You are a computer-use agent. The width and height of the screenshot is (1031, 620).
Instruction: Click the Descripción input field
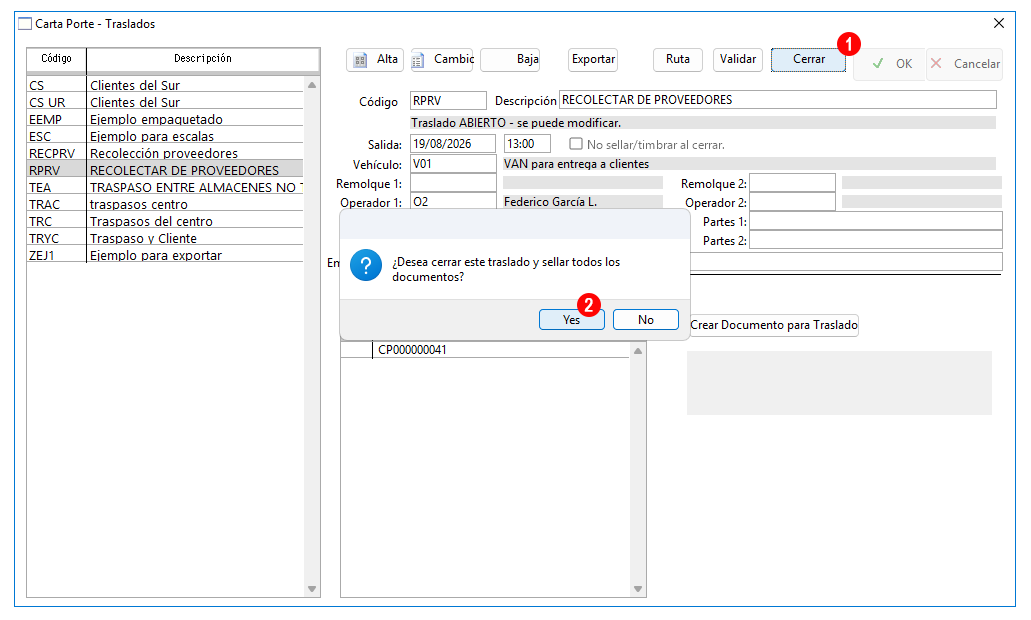(778, 100)
